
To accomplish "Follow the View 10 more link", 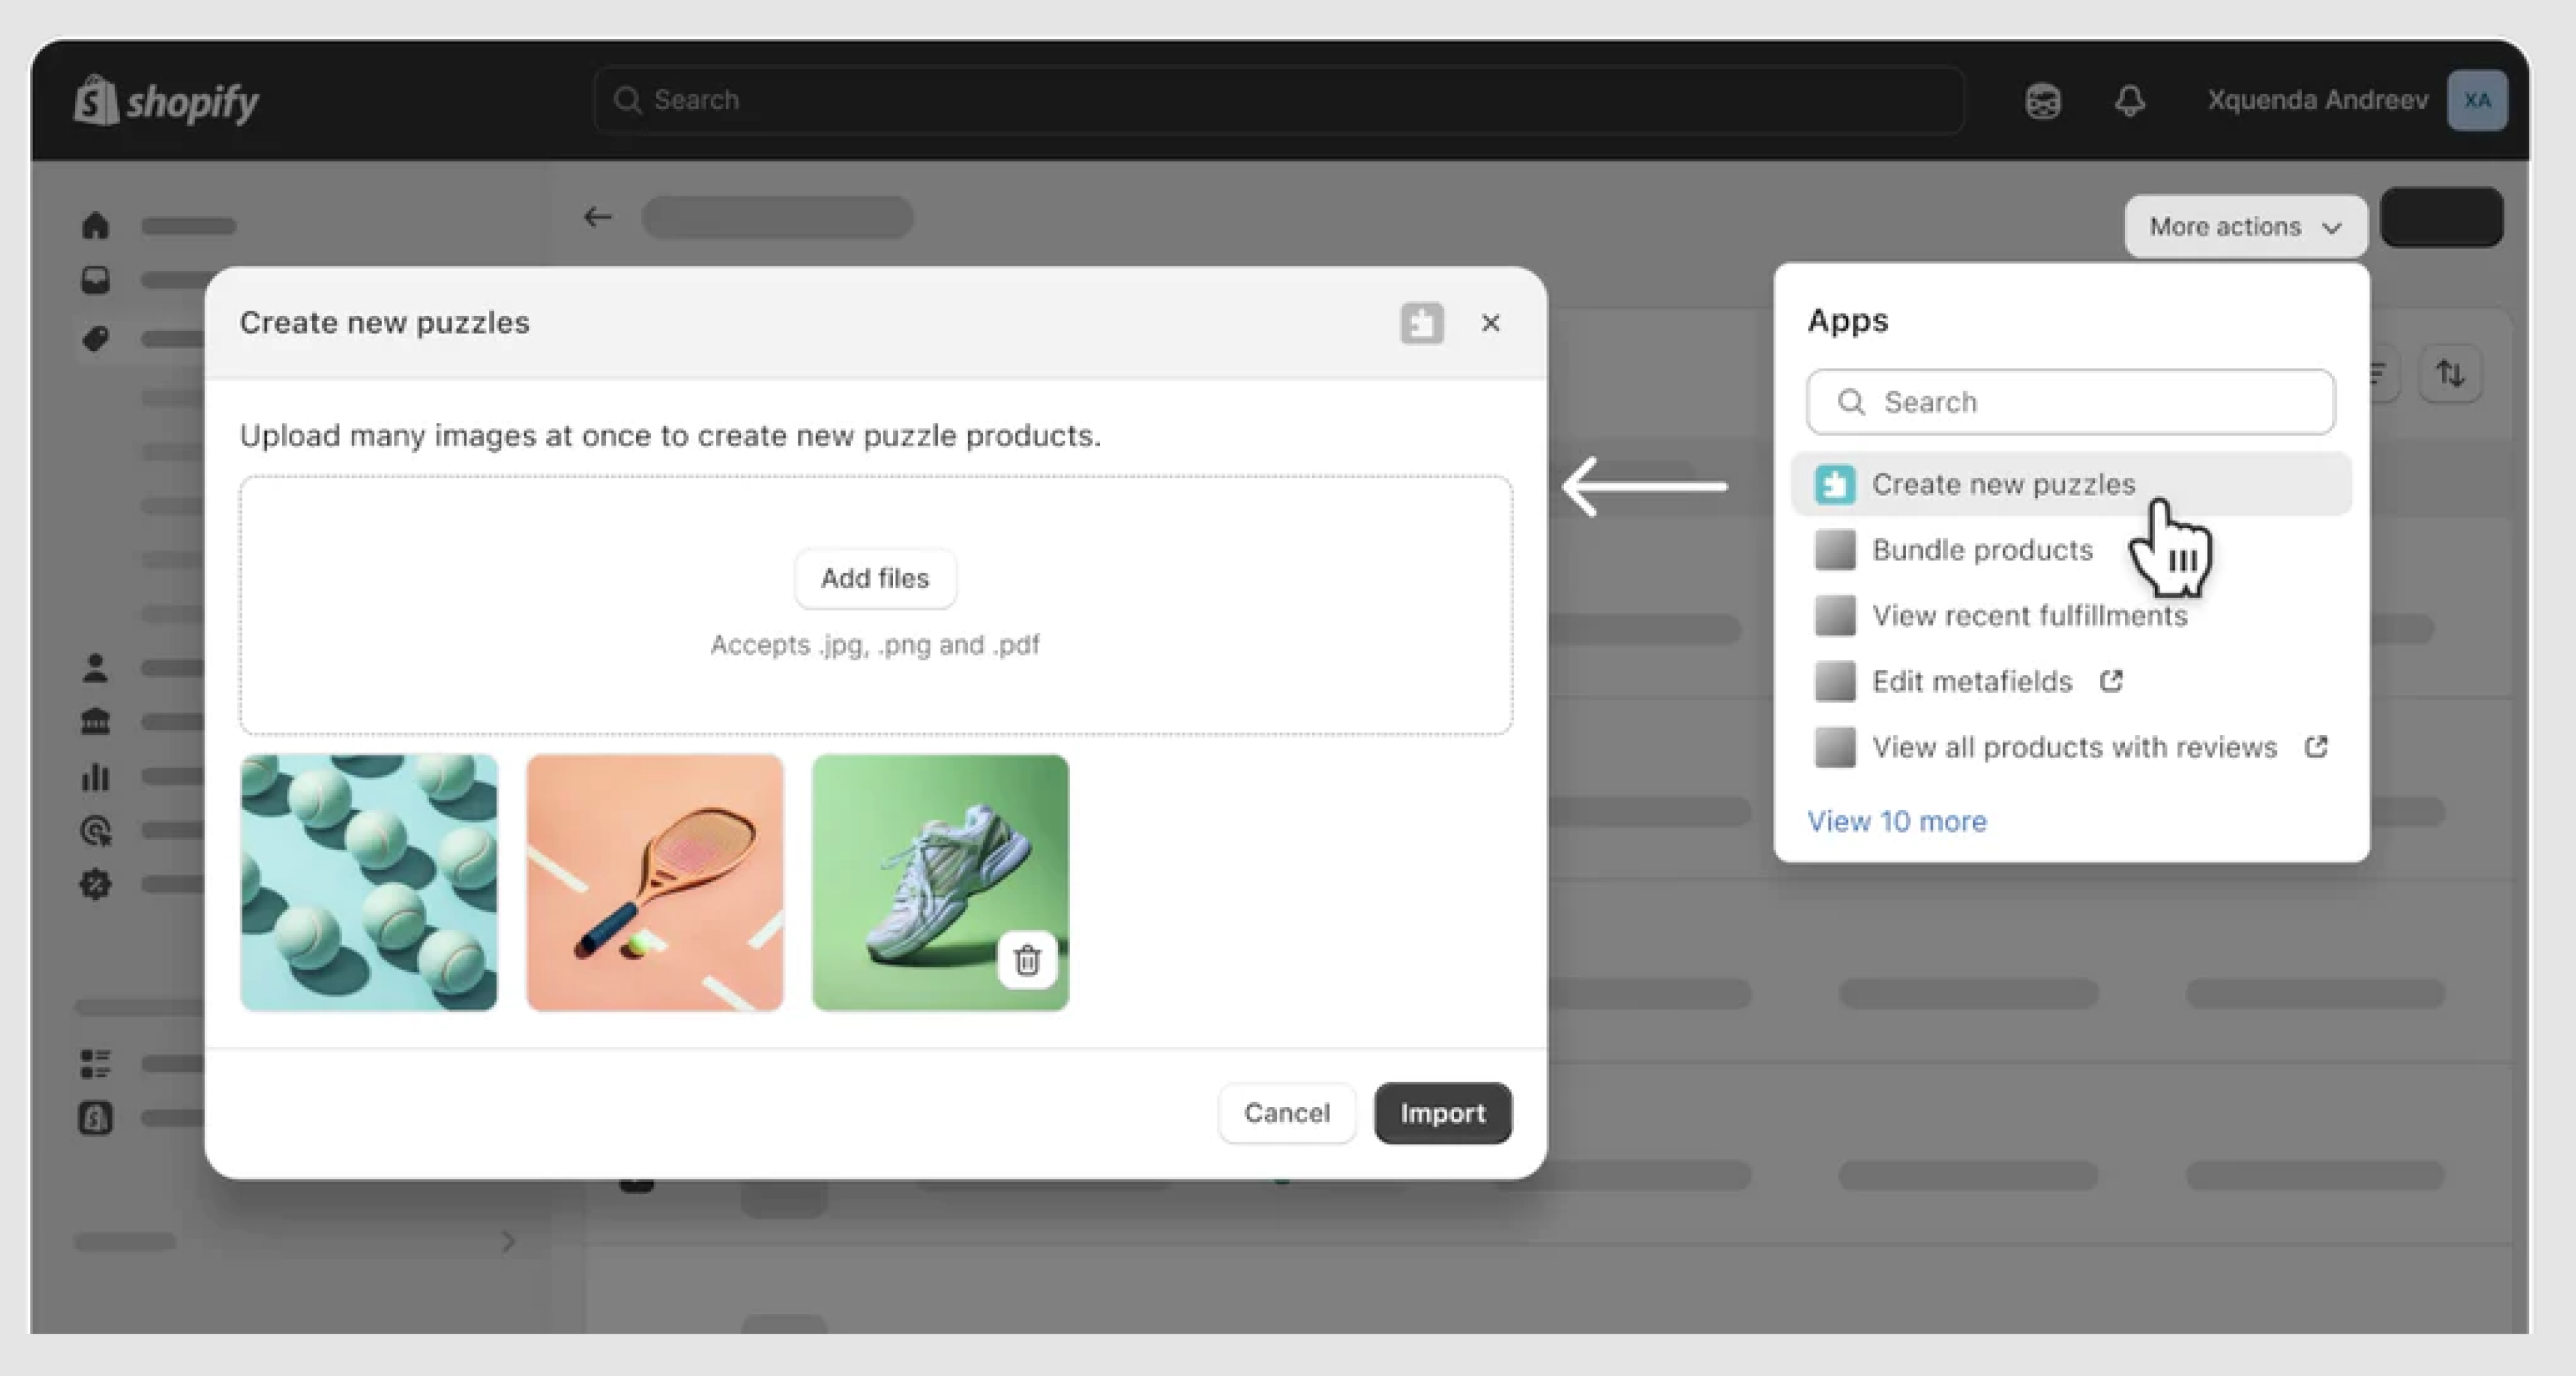I will (x=1896, y=821).
